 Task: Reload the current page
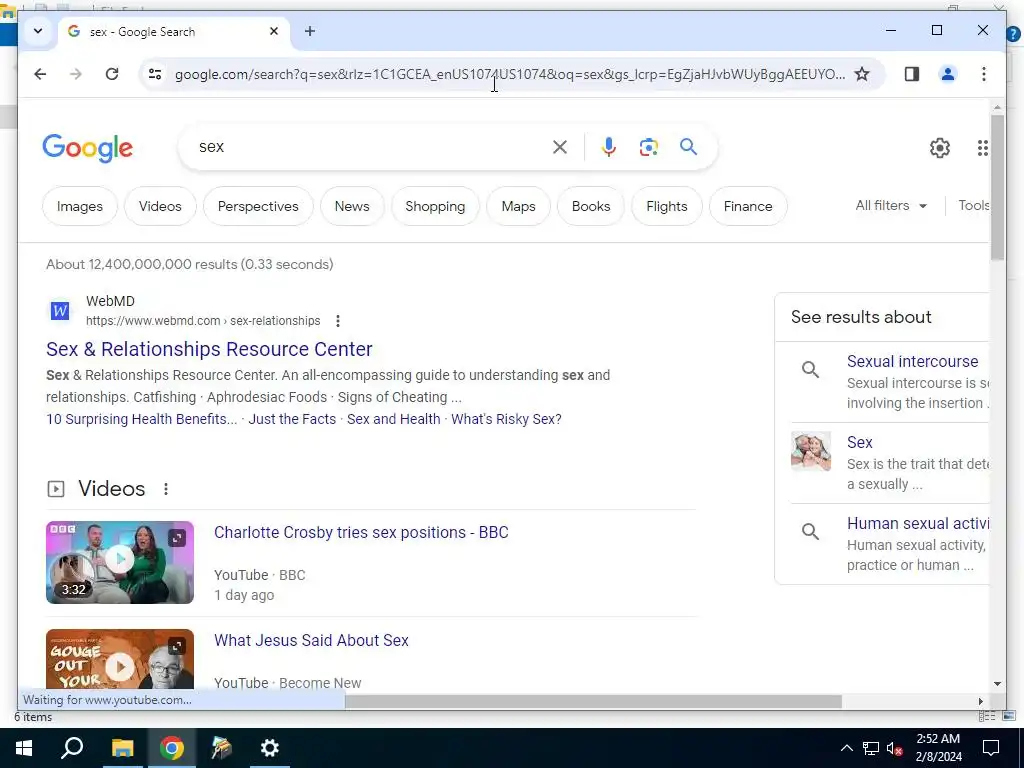[x=112, y=74]
